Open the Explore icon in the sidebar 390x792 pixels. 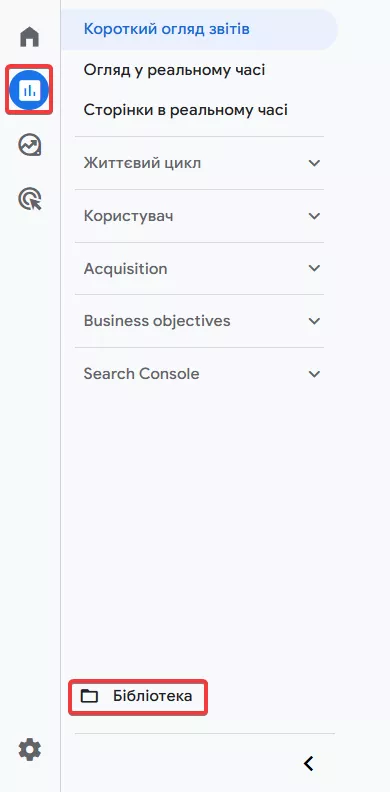click(29, 145)
